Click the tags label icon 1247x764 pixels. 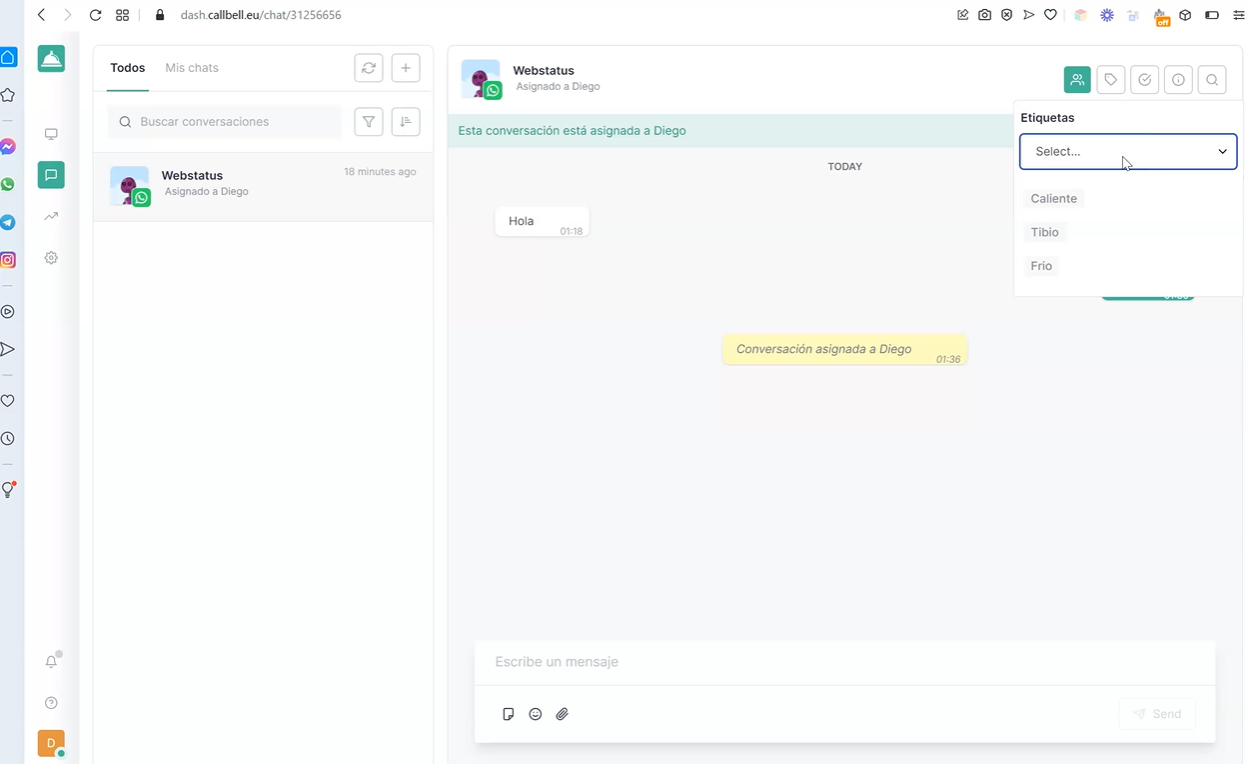(1111, 80)
